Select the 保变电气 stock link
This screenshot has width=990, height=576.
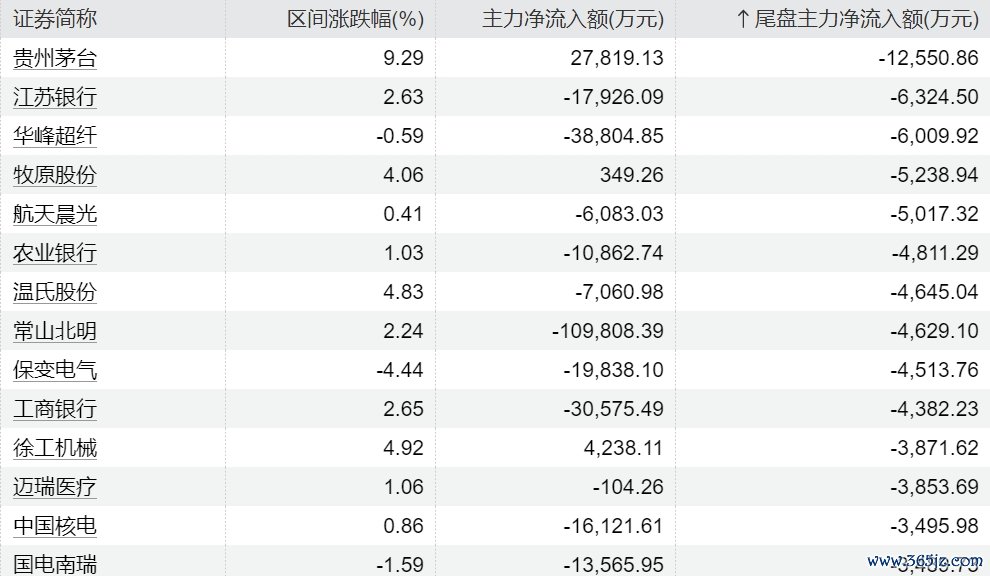[x=55, y=370]
